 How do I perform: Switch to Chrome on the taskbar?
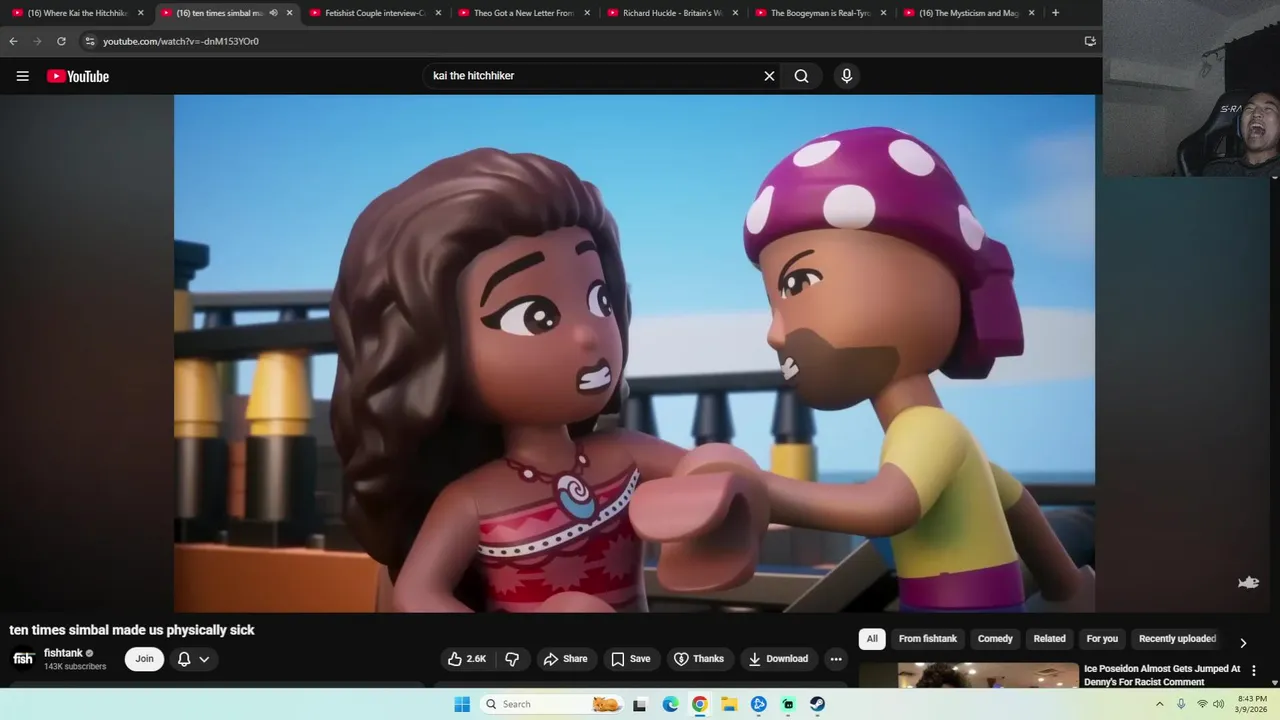[699, 704]
